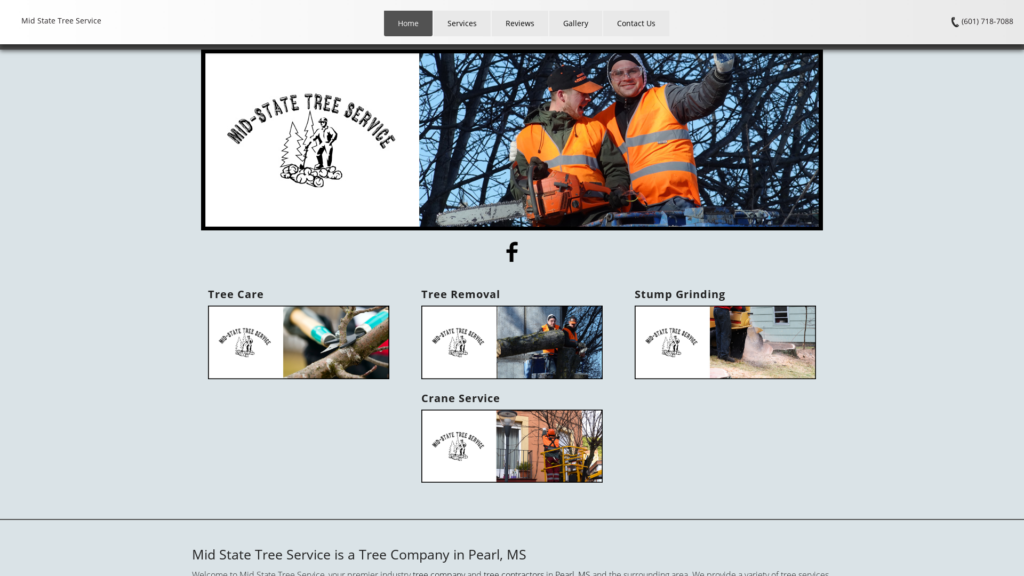Click the 'Tree Company in Pearl, MS' heading
Screen dimensions: 1024x576
click(x=359, y=554)
